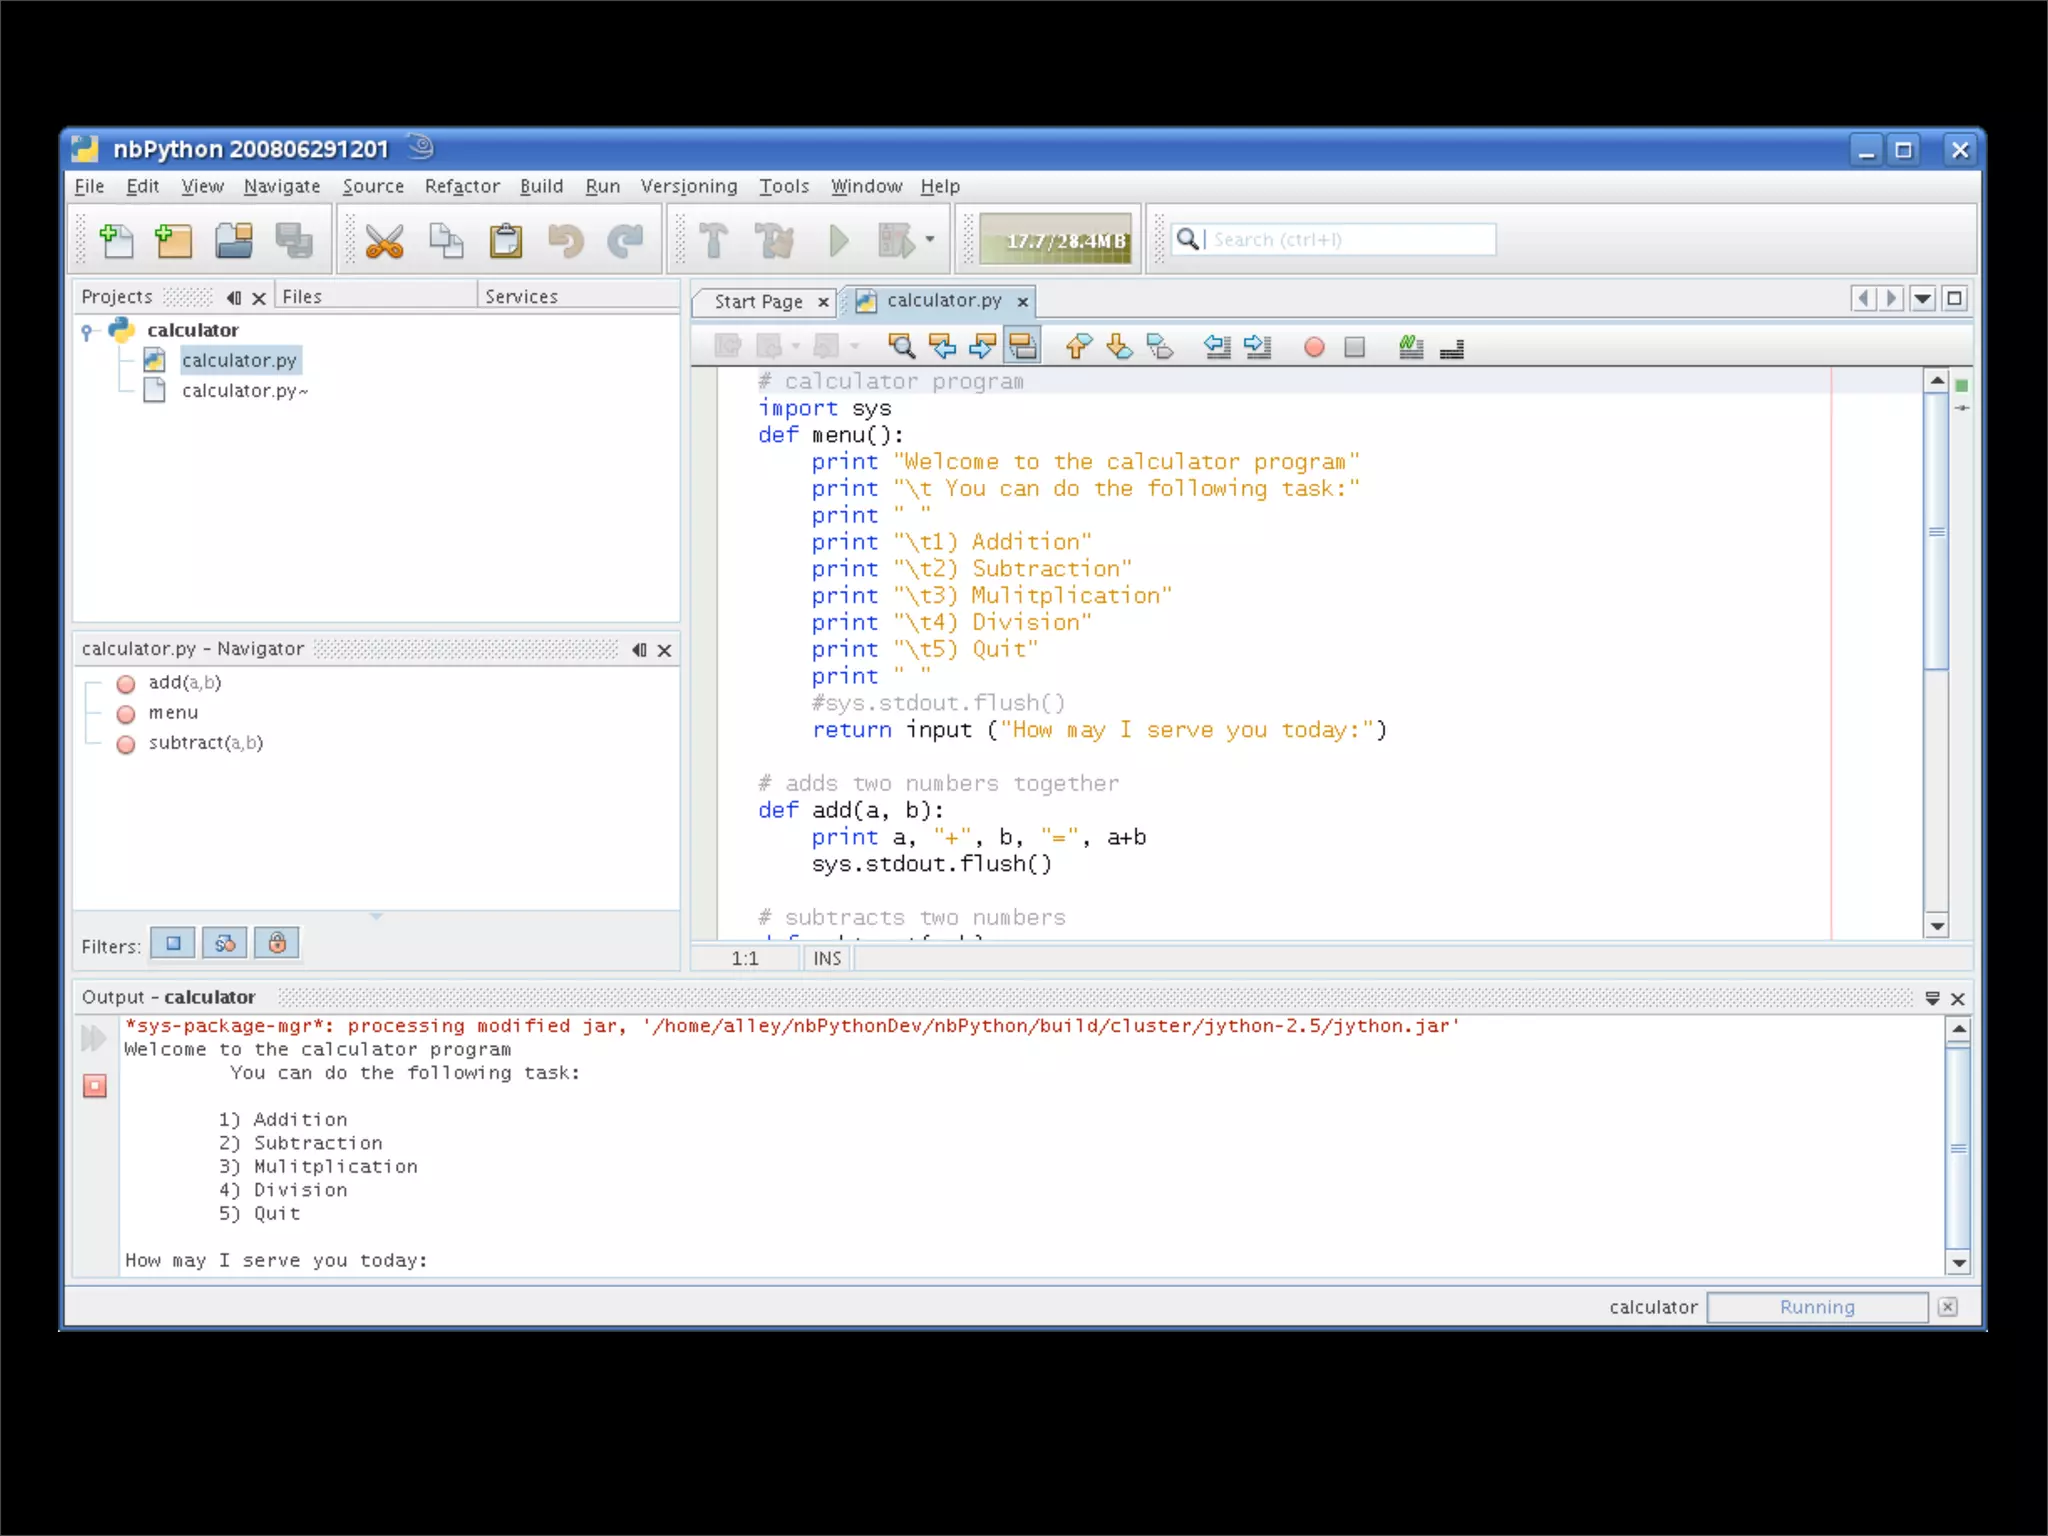The image size is (2048, 1536).
Task: Click the red stop icon in Output
Action: click(x=95, y=1086)
